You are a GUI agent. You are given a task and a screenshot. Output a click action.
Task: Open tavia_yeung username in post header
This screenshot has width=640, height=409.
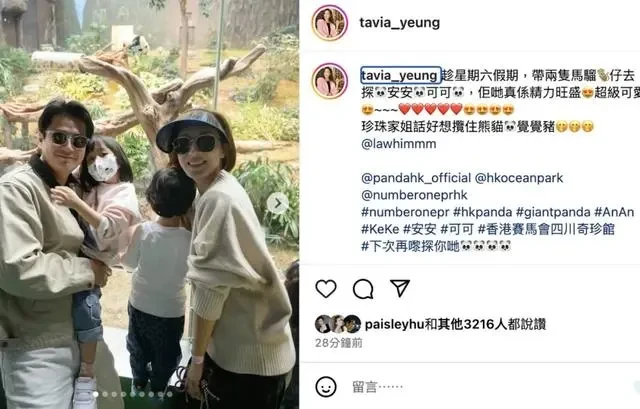(400, 22)
